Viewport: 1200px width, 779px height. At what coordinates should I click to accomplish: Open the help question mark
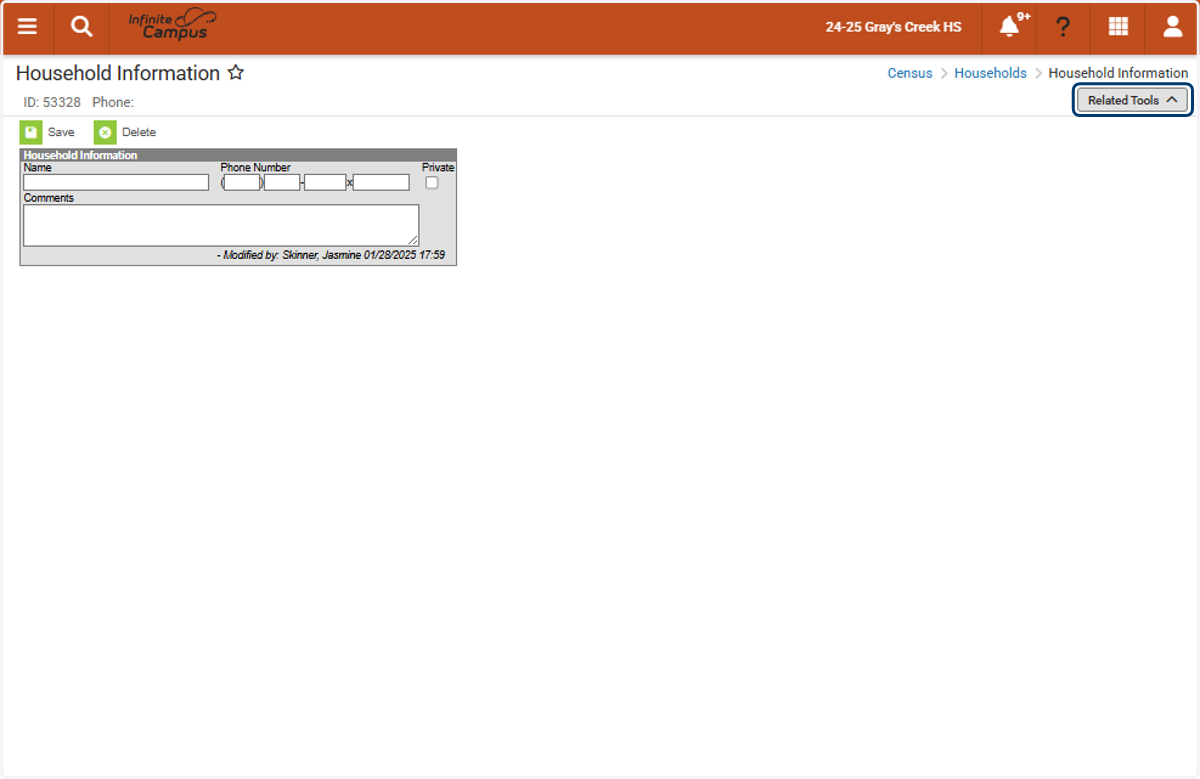click(x=1063, y=27)
